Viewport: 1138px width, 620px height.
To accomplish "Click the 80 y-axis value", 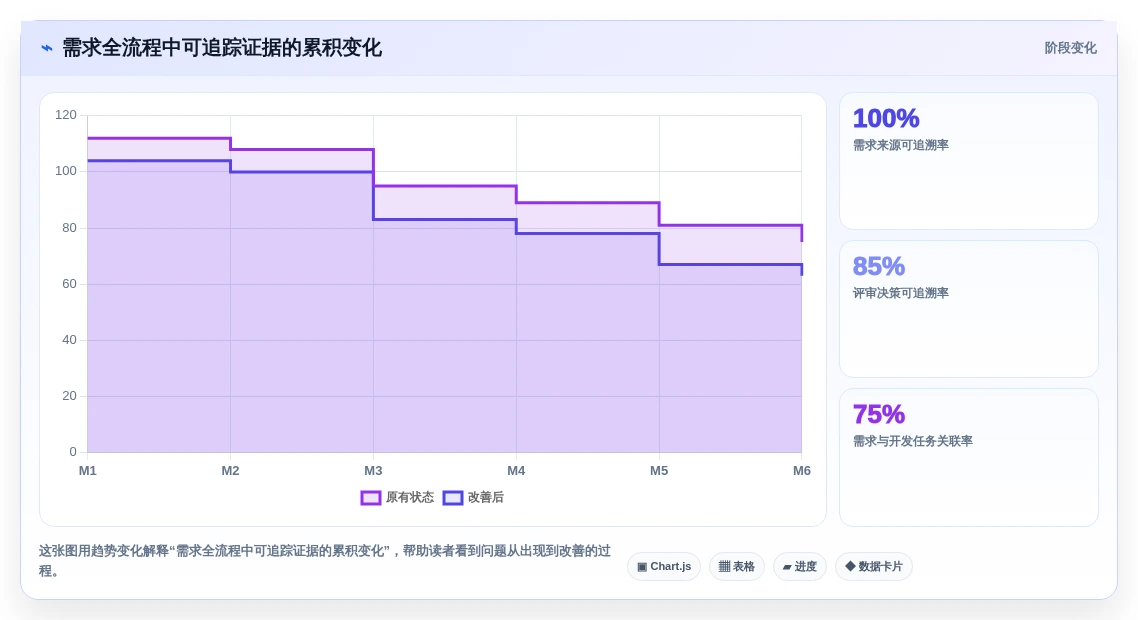I will click(69, 227).
